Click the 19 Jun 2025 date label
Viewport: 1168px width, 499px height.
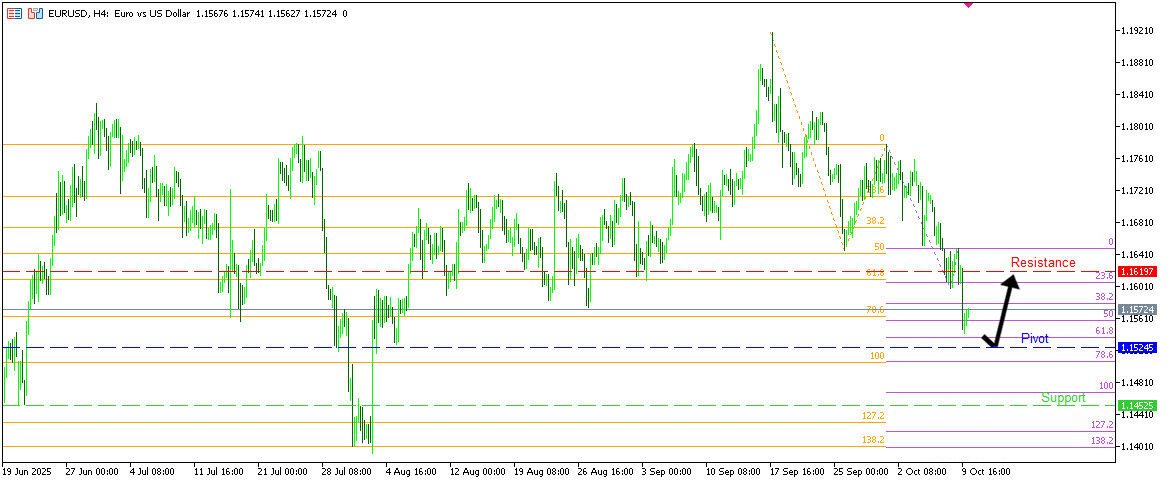pyautogui.click(x=27, y=469)
